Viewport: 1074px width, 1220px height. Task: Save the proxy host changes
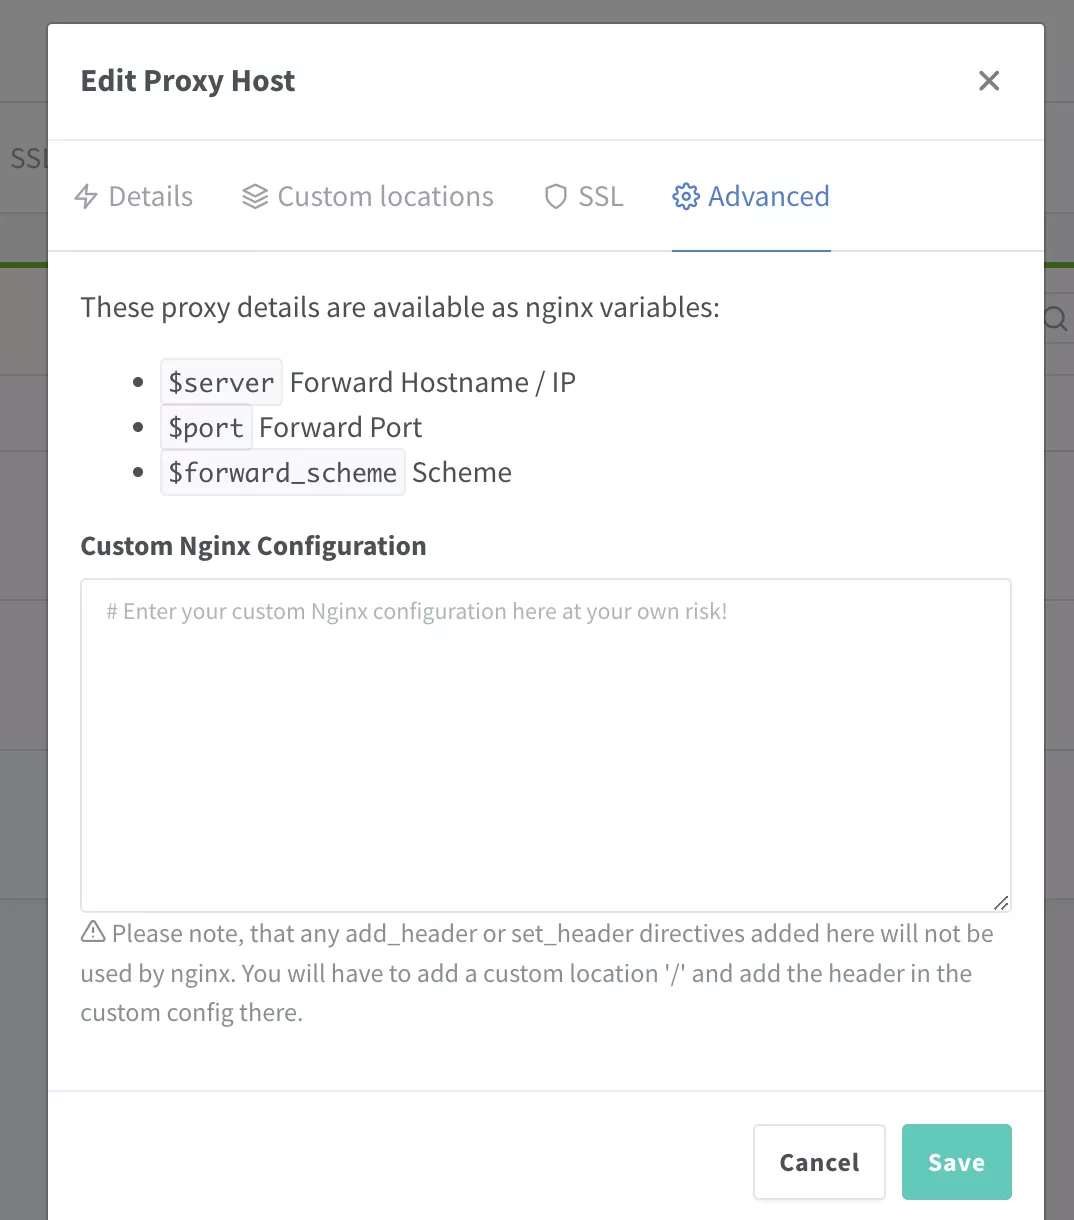[956, 1162]
